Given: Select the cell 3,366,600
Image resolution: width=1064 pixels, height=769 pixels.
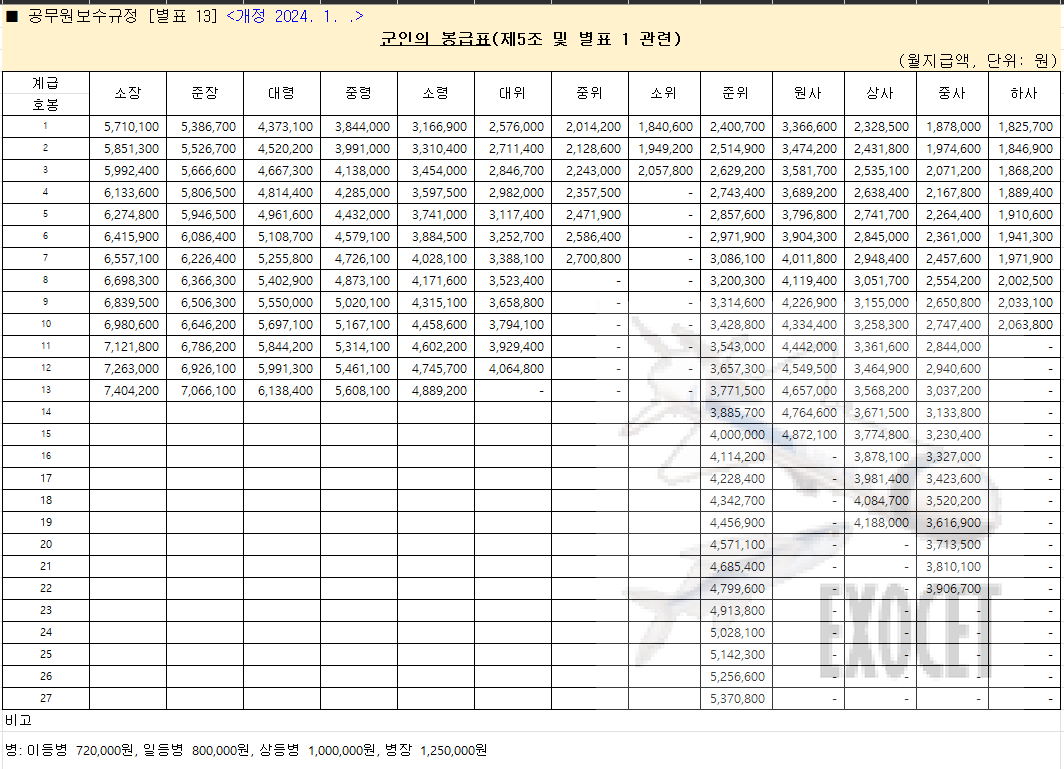Looking at the screenshot, I should click(x=808, y=127).
